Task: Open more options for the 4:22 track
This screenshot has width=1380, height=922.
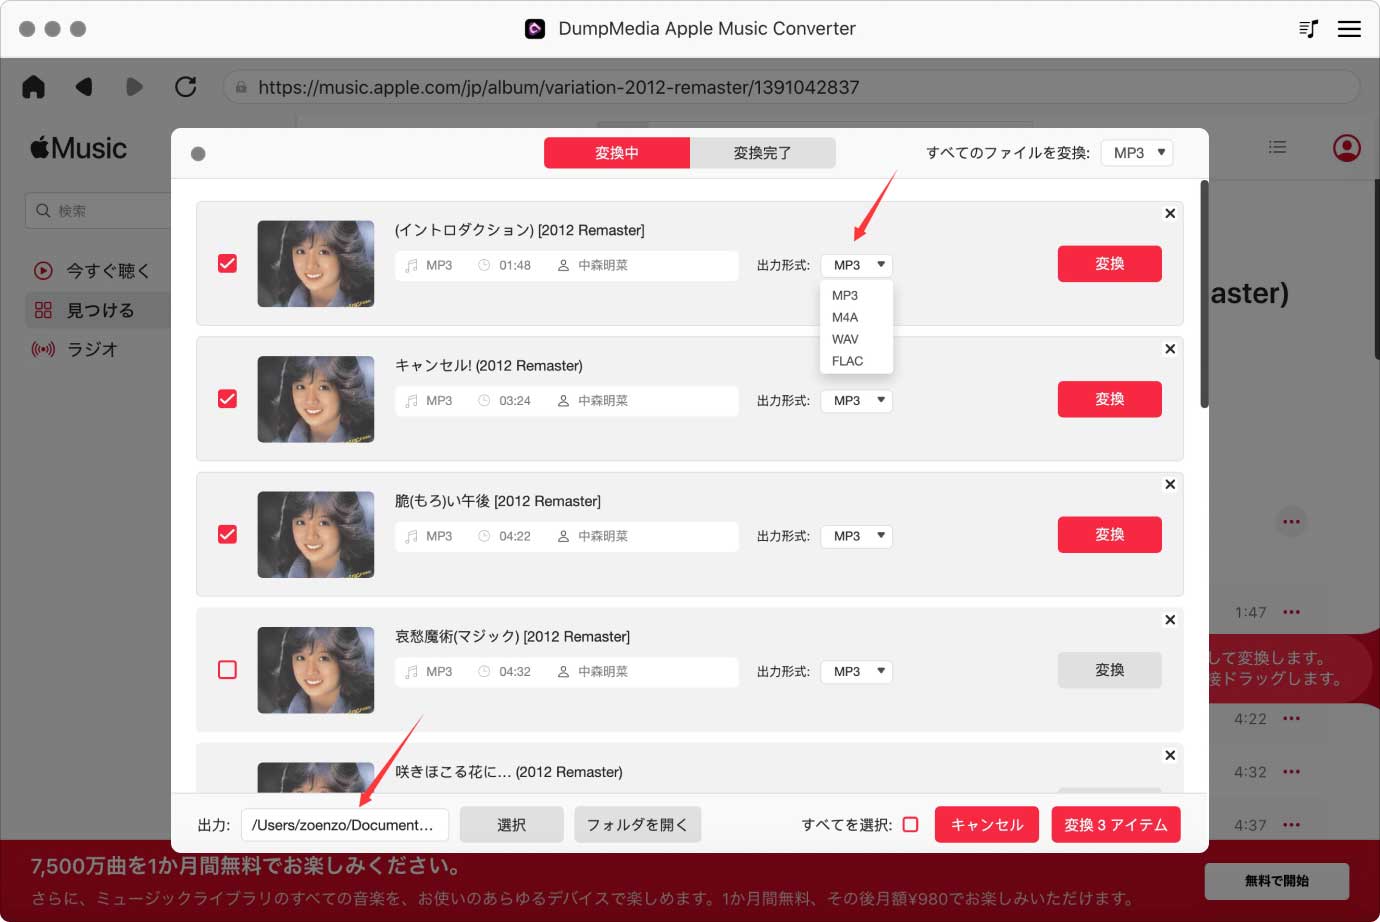Action: pyautogui.click(x=1292, y=718)
